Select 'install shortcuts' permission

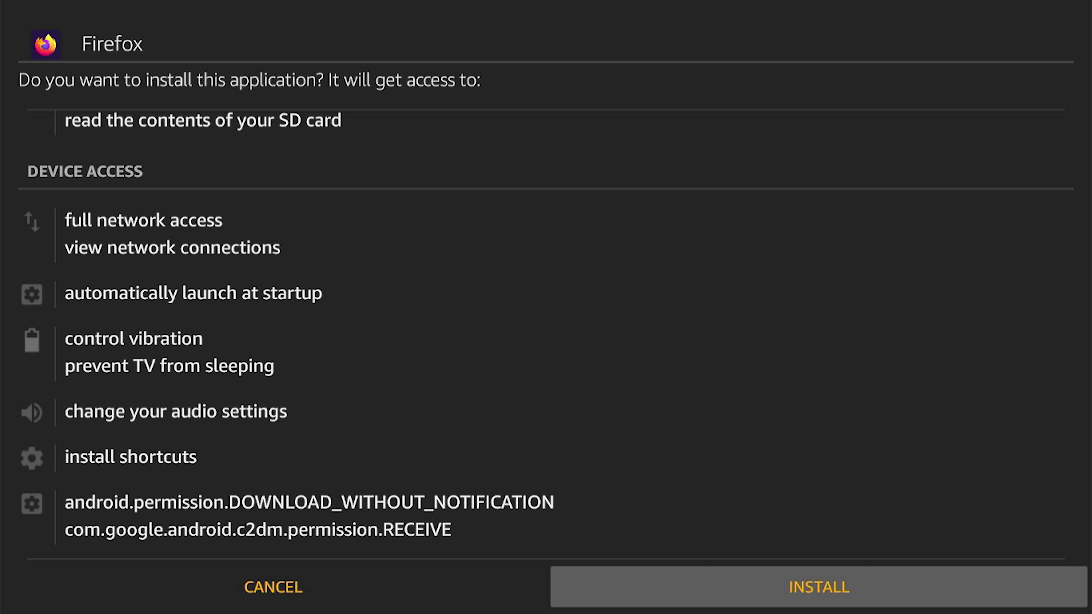tap(130, 457)
